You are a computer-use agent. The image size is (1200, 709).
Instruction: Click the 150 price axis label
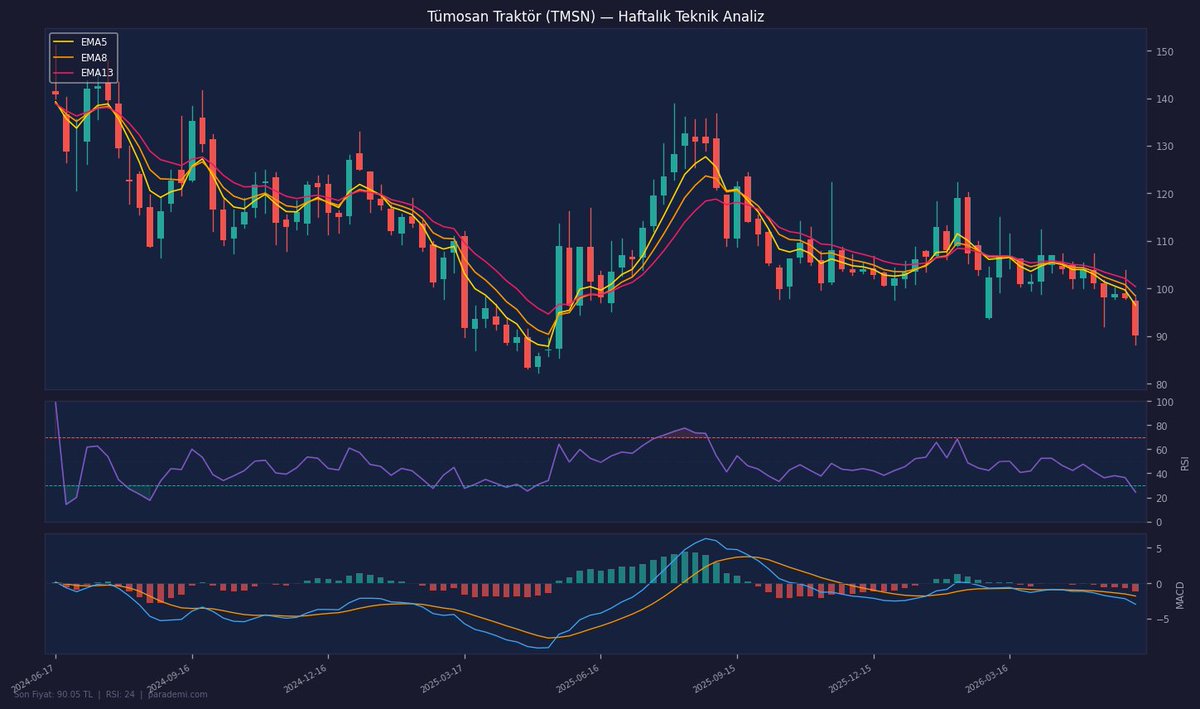click(1166, 52)
